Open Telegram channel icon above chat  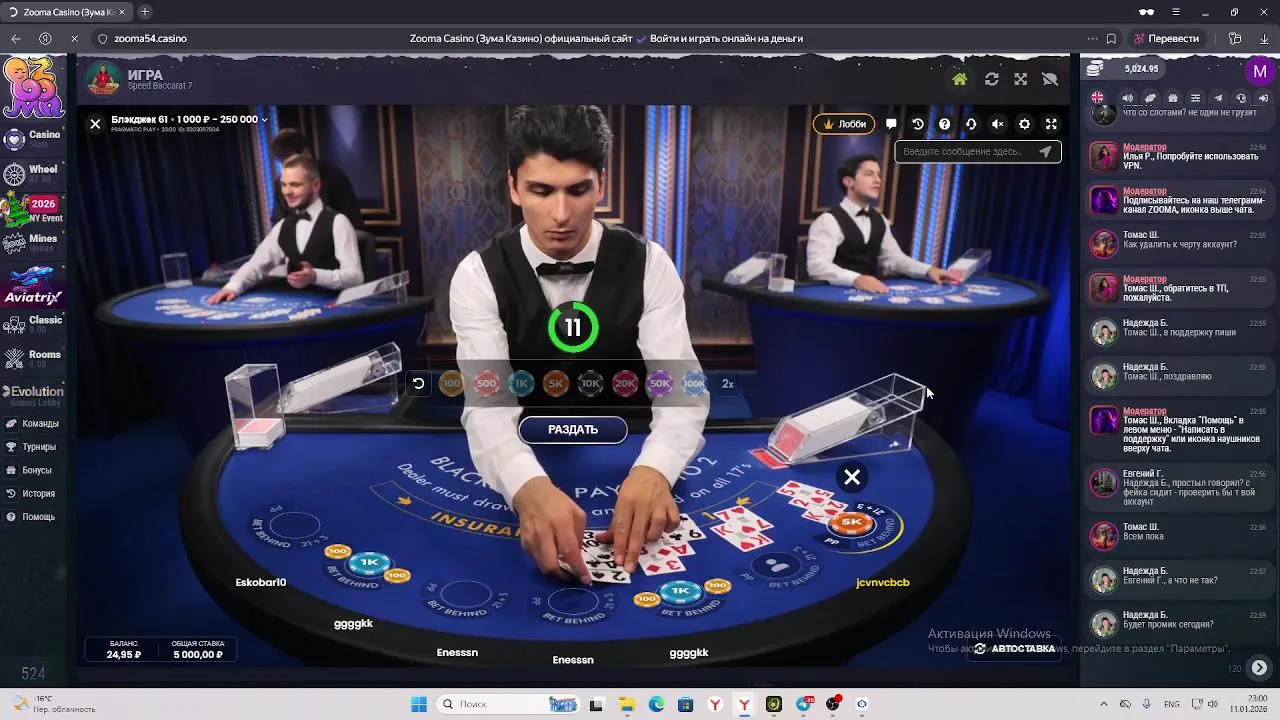1218,98
